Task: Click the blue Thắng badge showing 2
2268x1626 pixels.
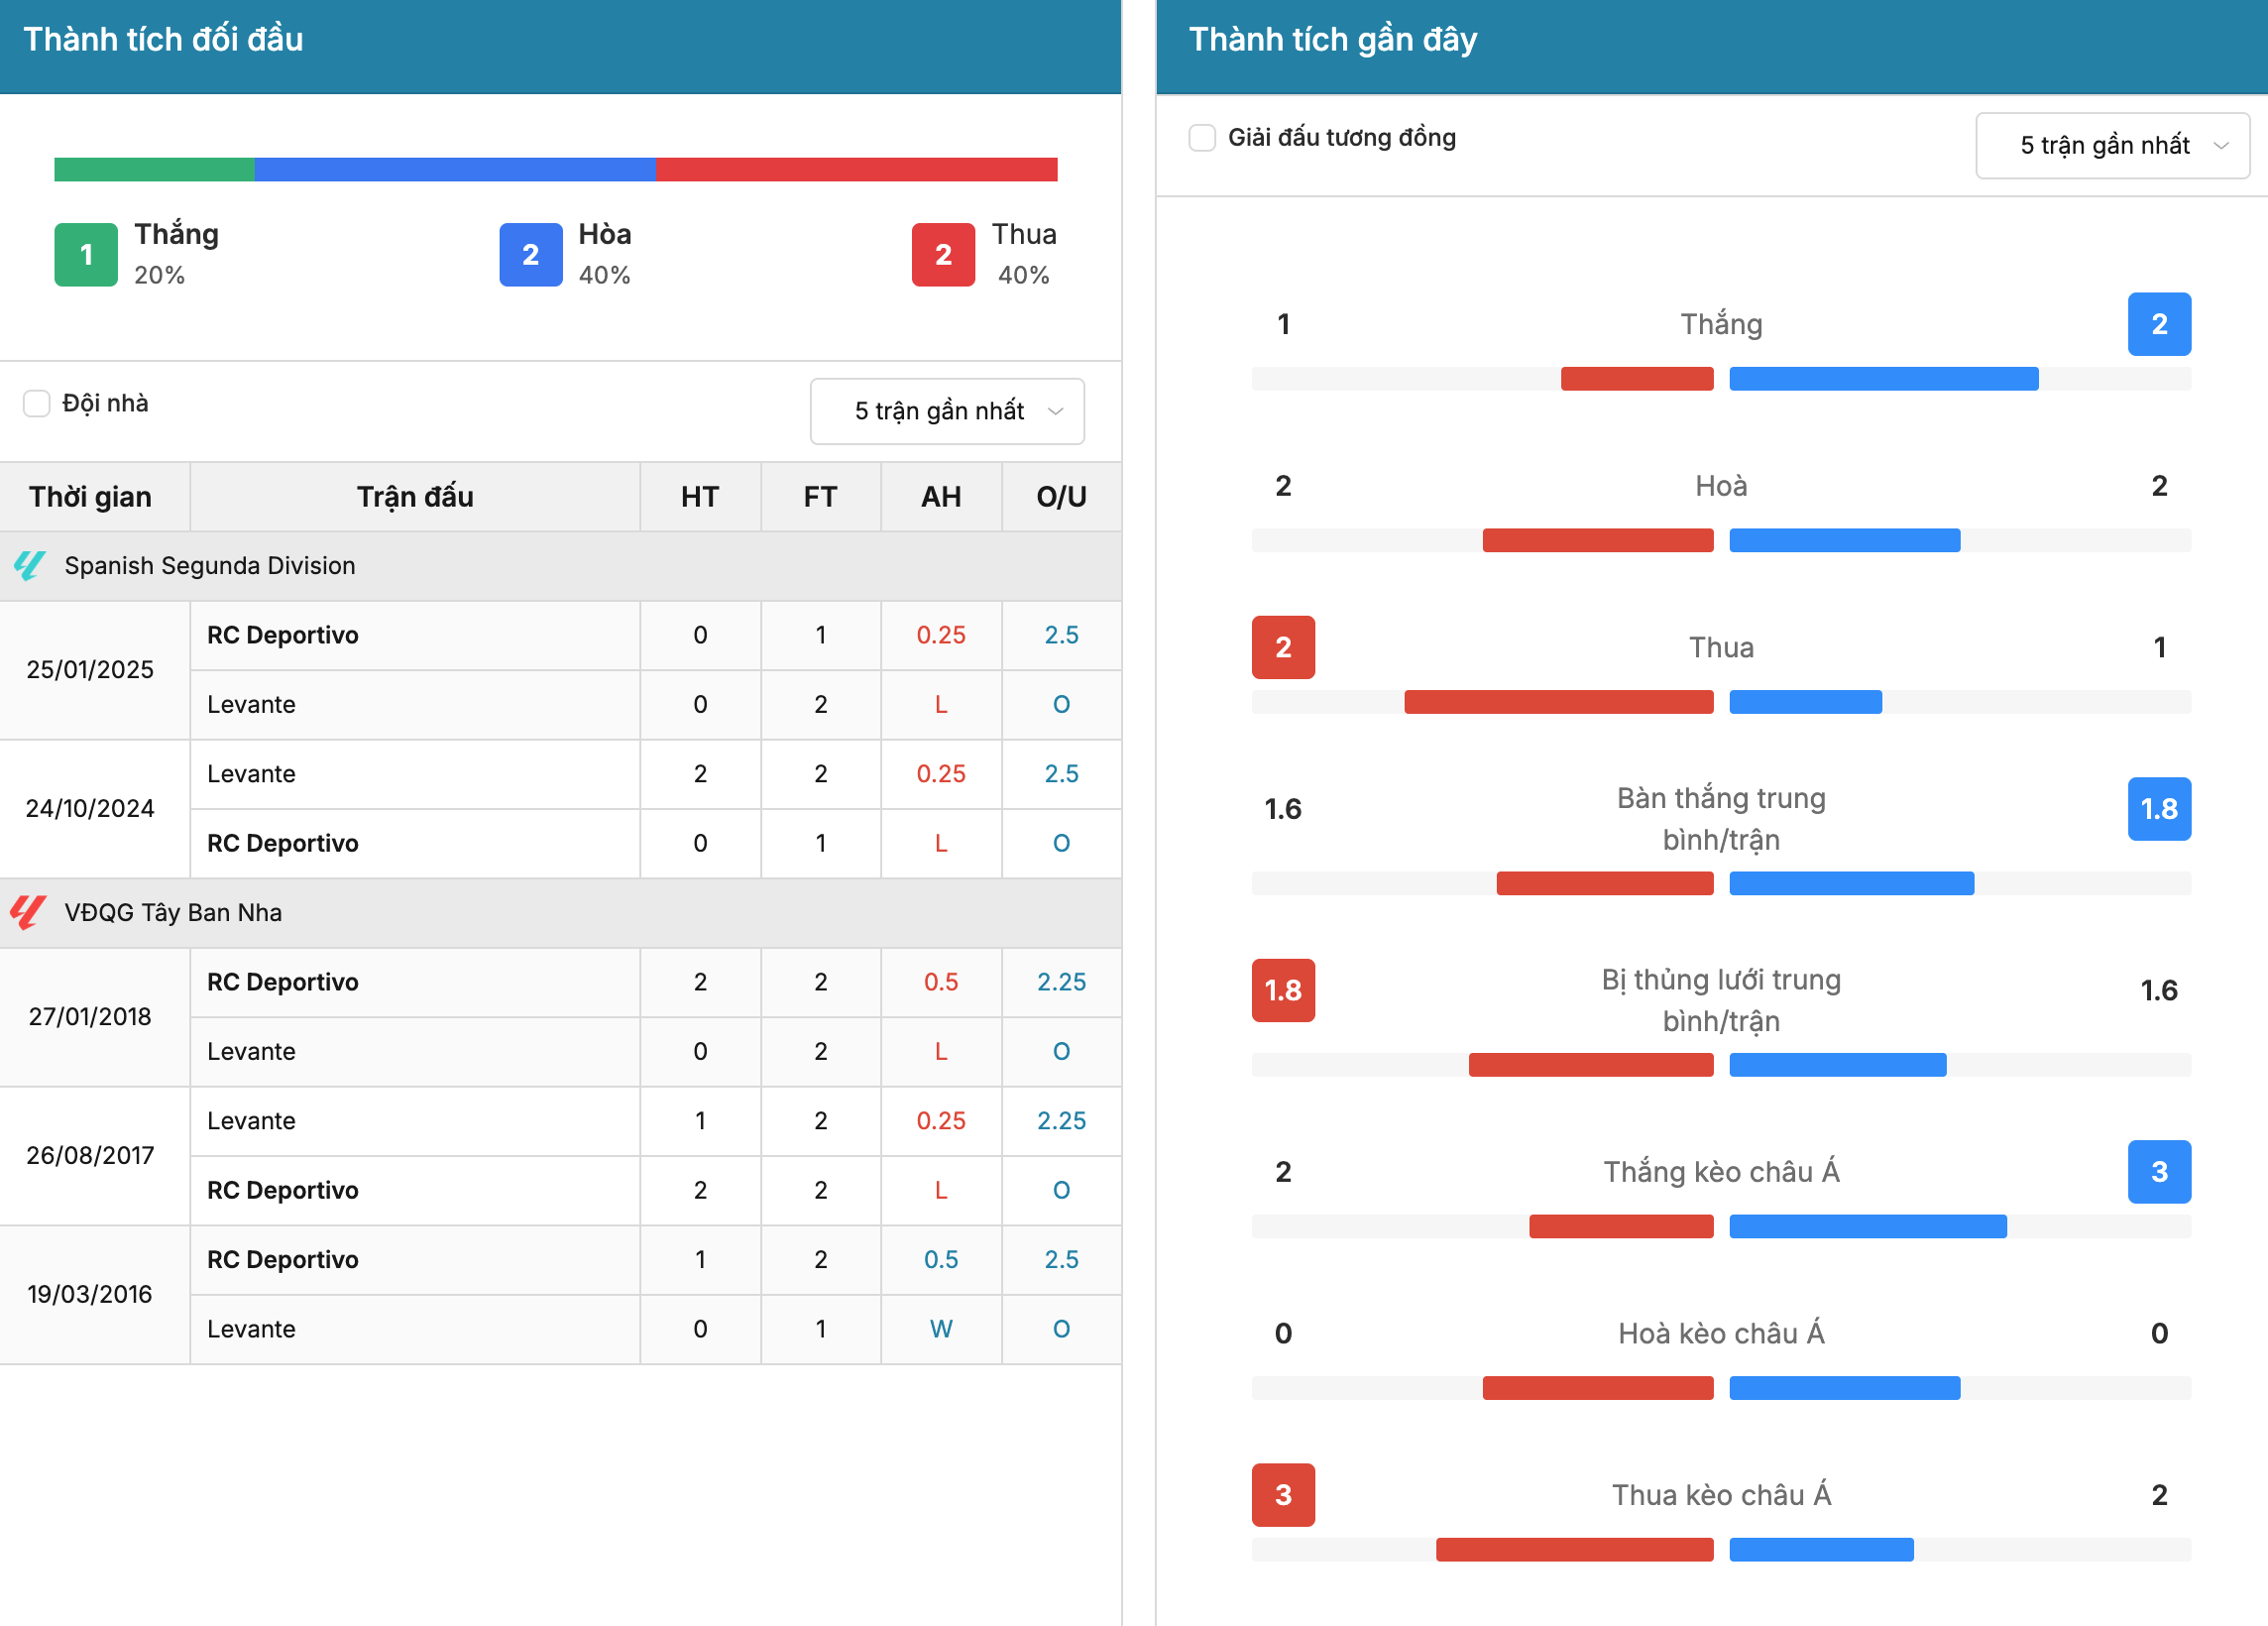Action: point(2159,324)
